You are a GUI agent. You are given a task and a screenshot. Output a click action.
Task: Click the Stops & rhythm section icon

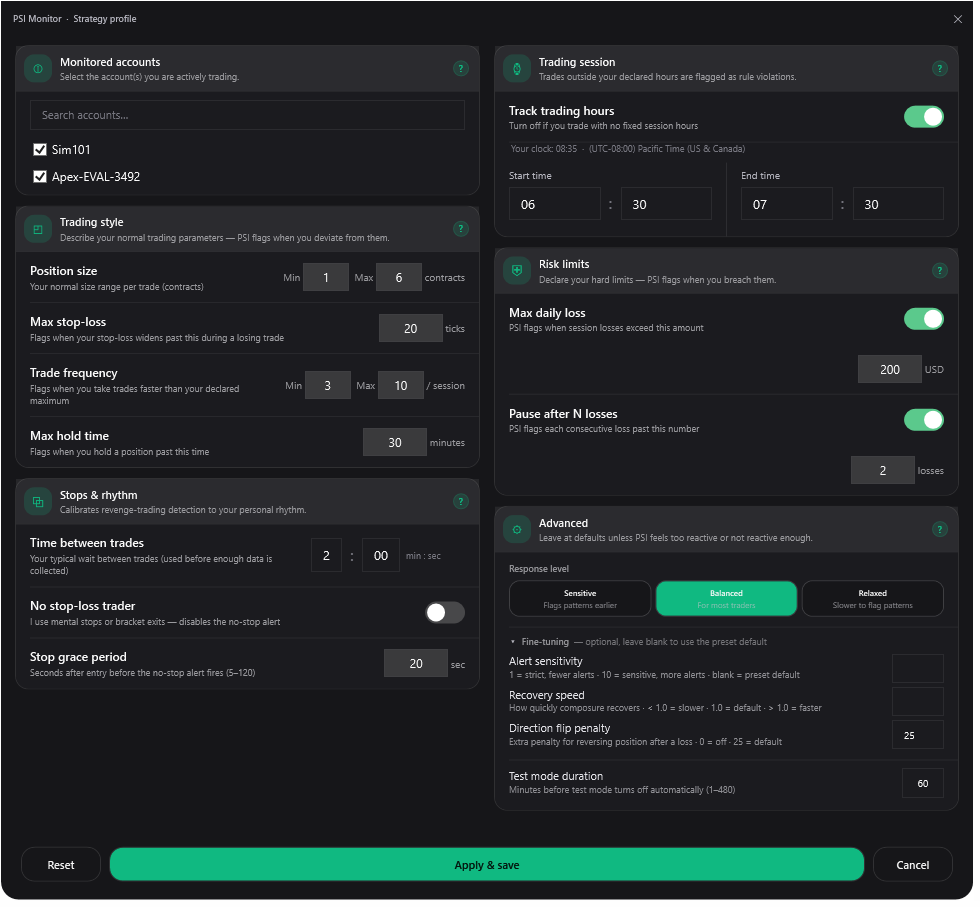point(38,504)
